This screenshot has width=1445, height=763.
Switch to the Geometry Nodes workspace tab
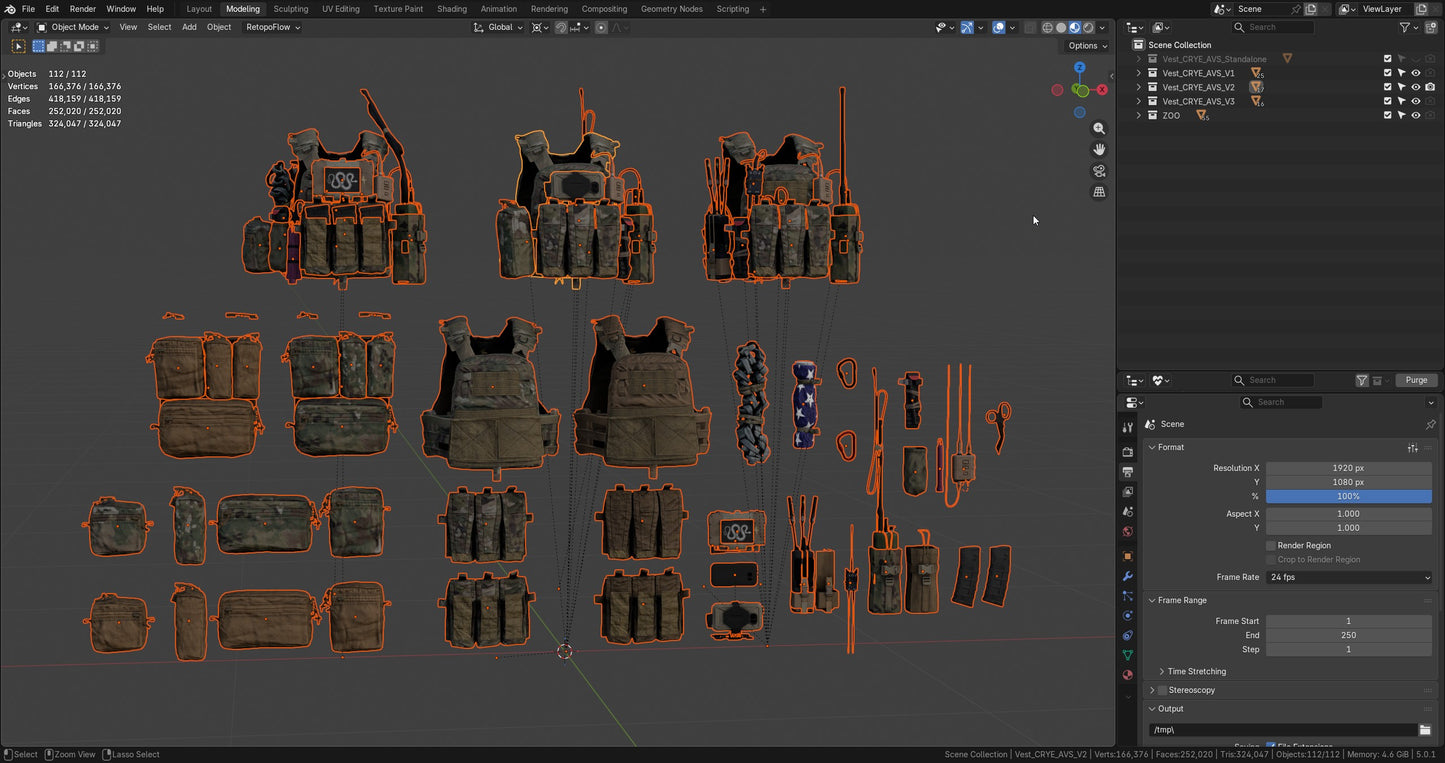coord(671,9)
